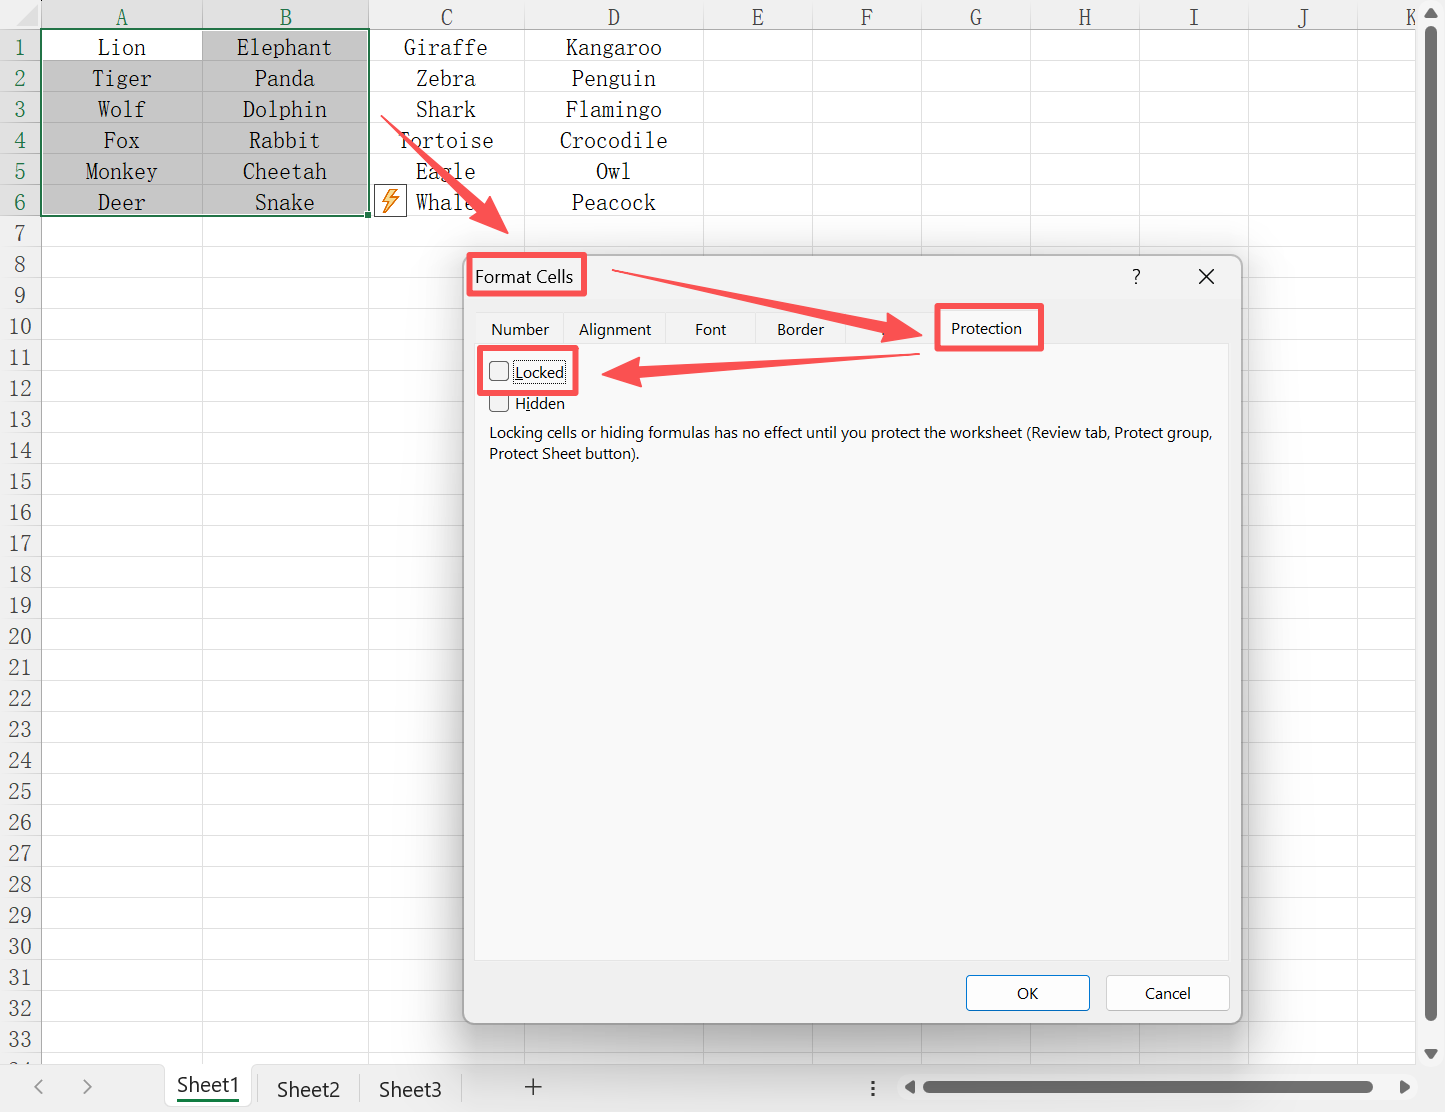Select the Protection tab
The image size is (1445, 1112).
987,328
